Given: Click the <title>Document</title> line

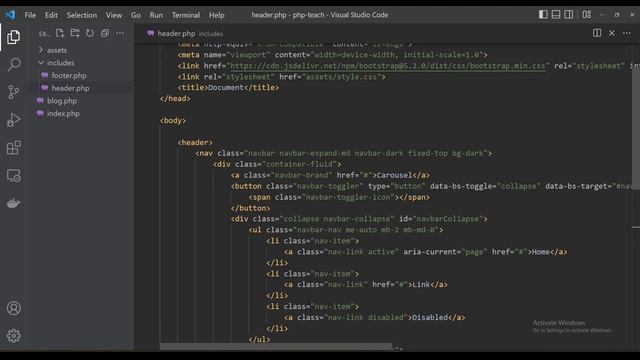Looking at the screenshot, I should click(228, 88).
